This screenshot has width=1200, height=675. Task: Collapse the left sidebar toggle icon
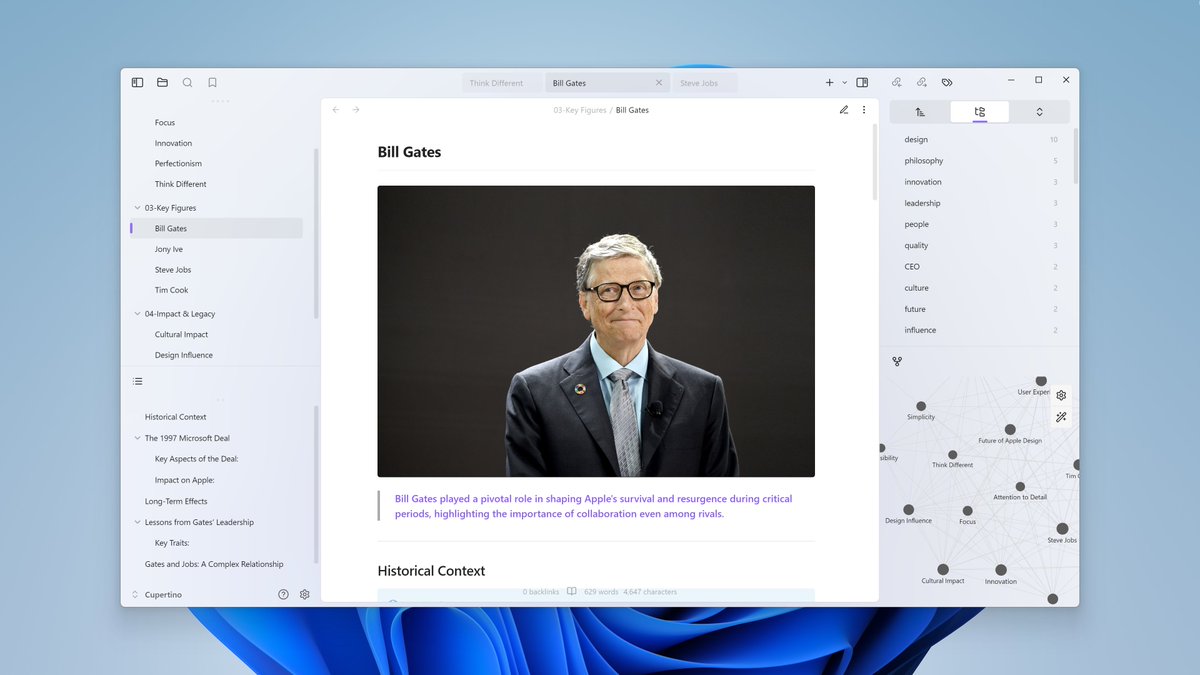(x=138, y=83)
